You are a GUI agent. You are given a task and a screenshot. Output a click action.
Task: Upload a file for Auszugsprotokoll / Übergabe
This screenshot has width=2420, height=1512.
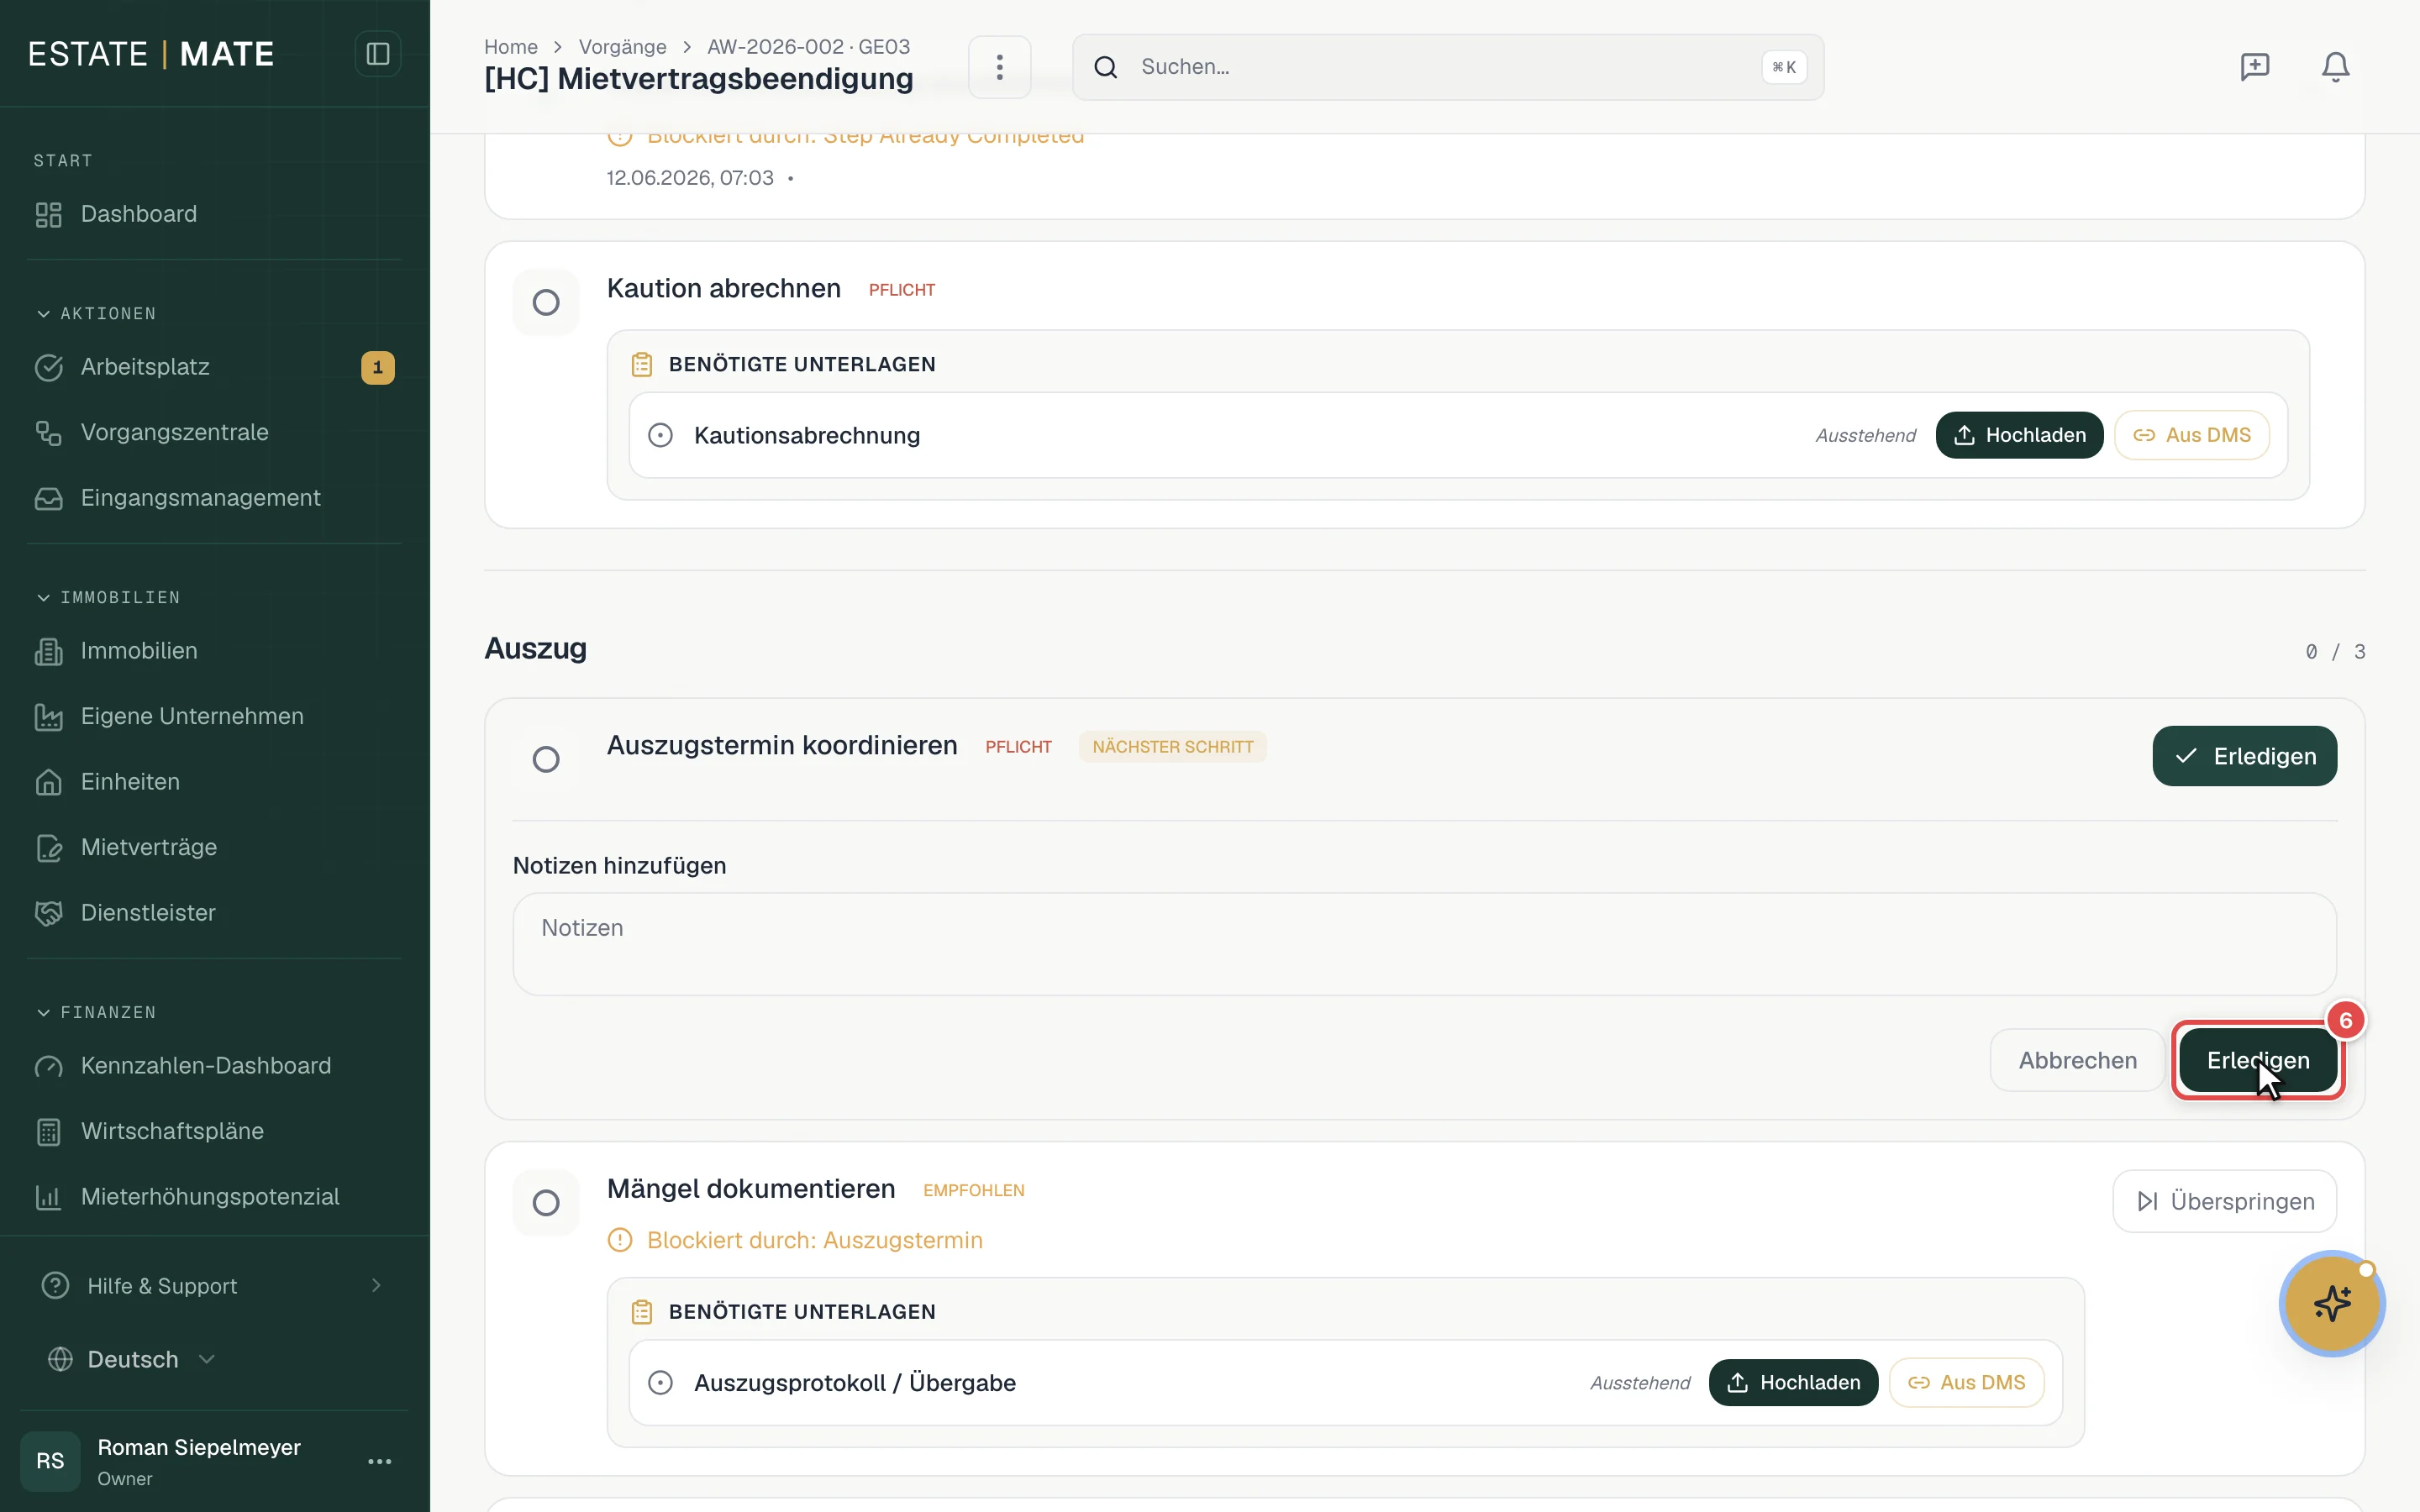[1793, 1383]
